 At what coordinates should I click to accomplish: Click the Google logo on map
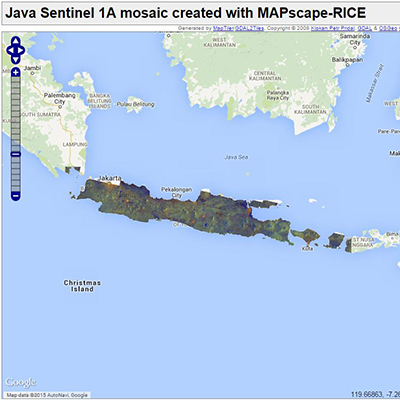click(x=20, y=382)
